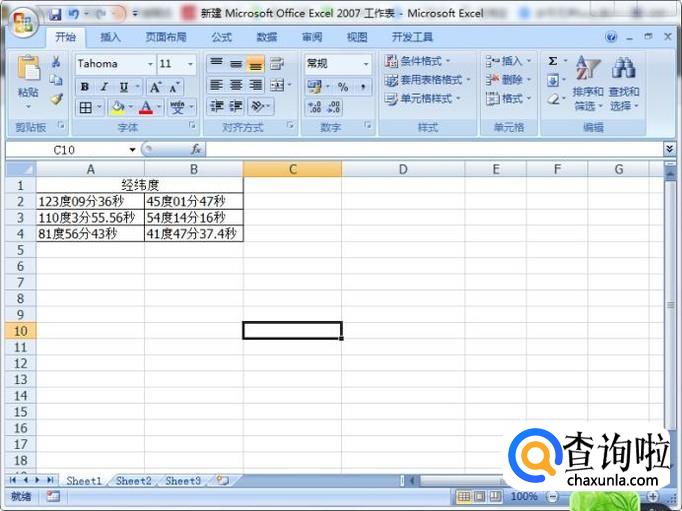Open Find & Select binoculars icon
The width and height of the screenshot is (682, 511).
point(624,82)
